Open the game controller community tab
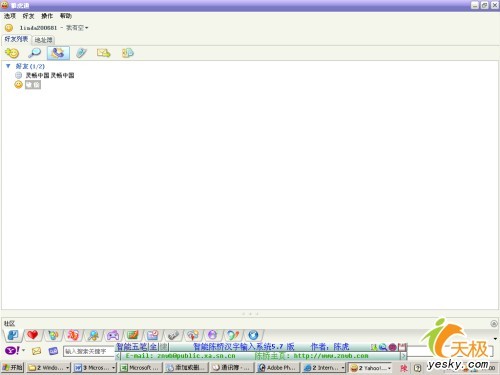 pos(113,335)
